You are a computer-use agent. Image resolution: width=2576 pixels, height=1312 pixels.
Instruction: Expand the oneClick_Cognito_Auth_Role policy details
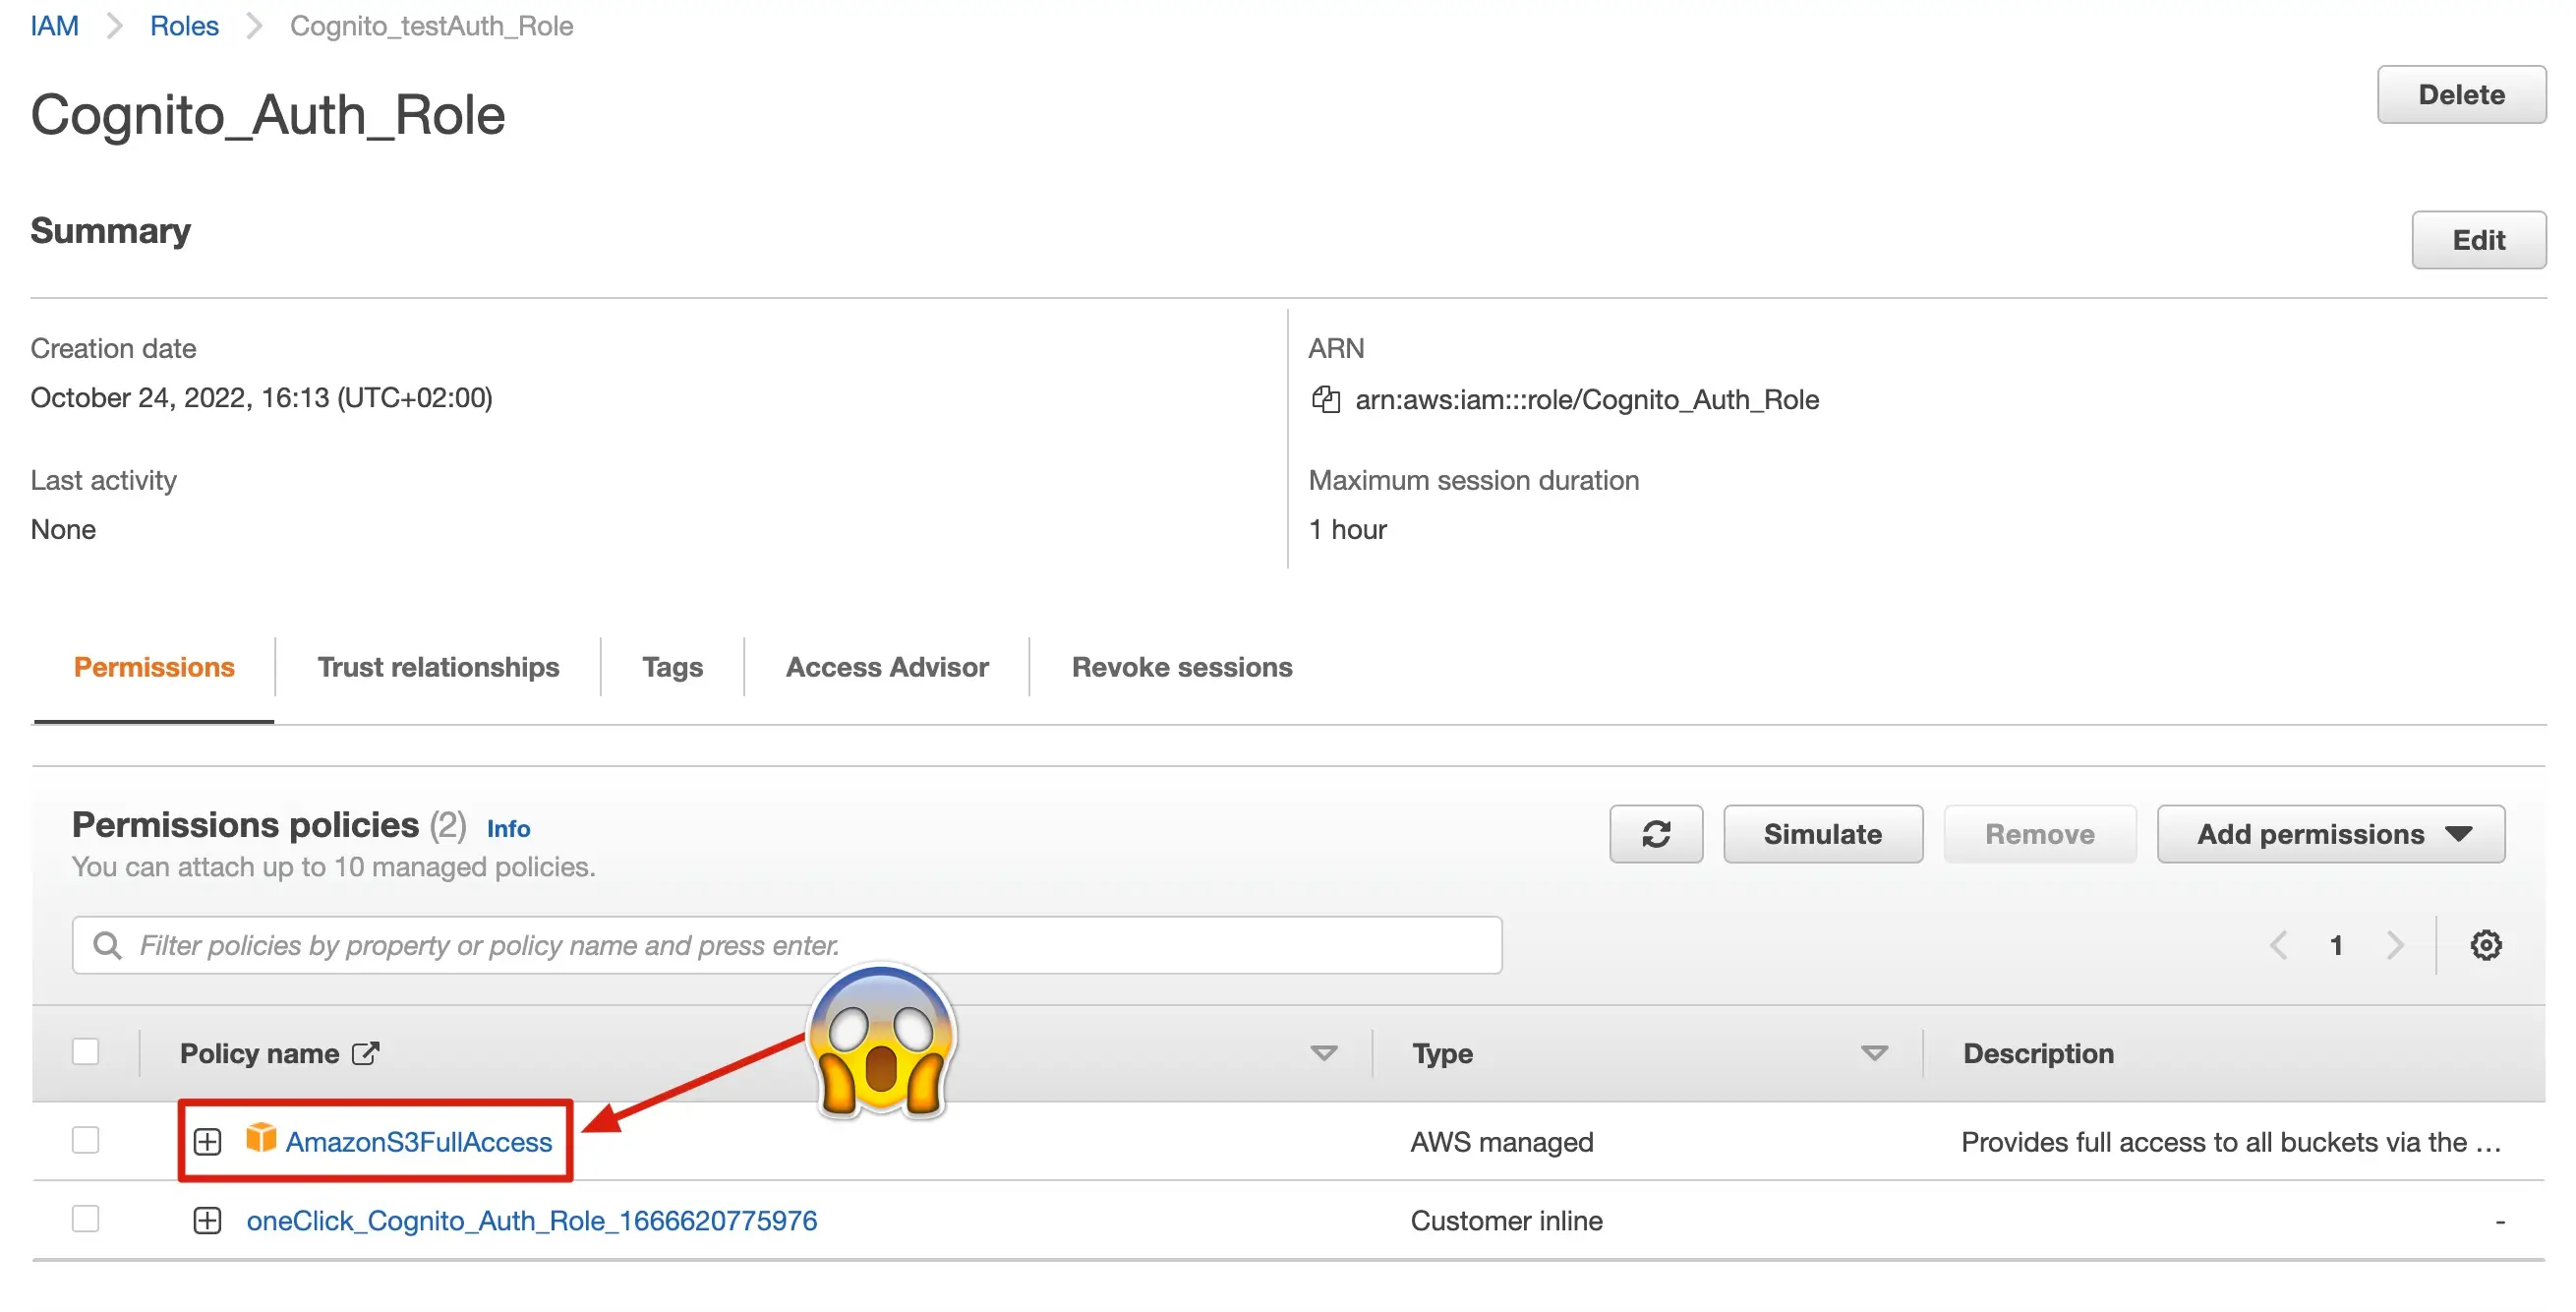coord(207,1220)
